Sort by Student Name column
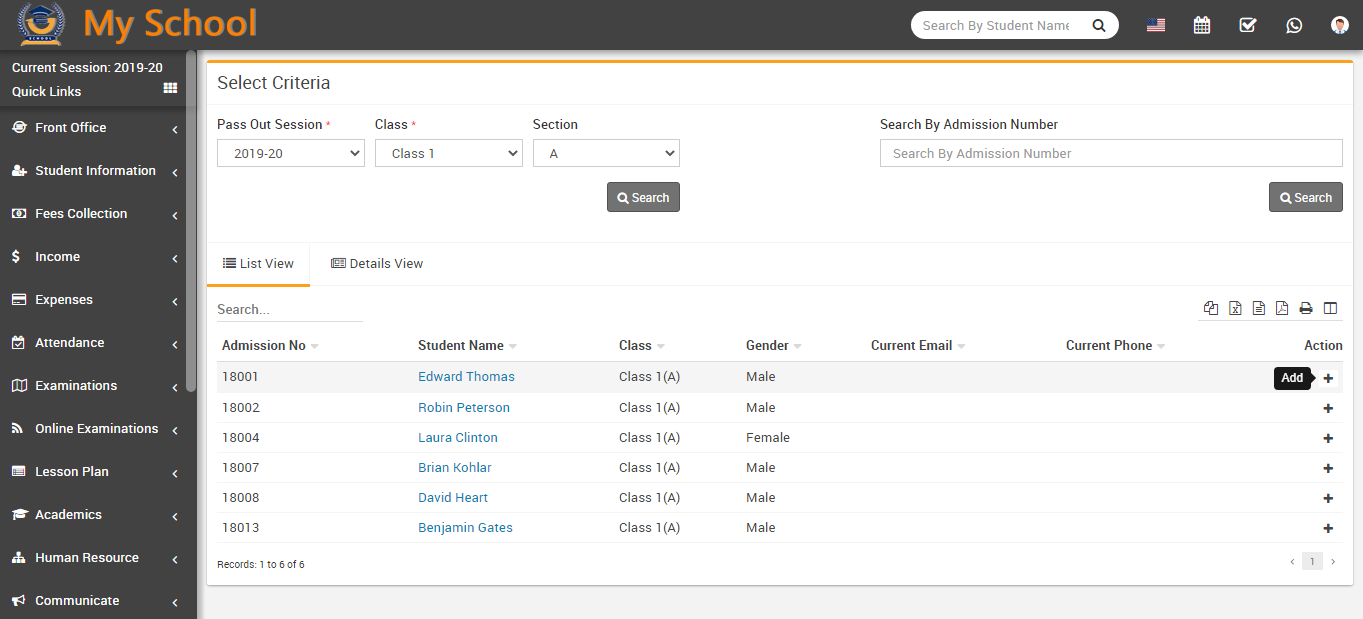The image size is (1363, 619). tap(467, 345)
